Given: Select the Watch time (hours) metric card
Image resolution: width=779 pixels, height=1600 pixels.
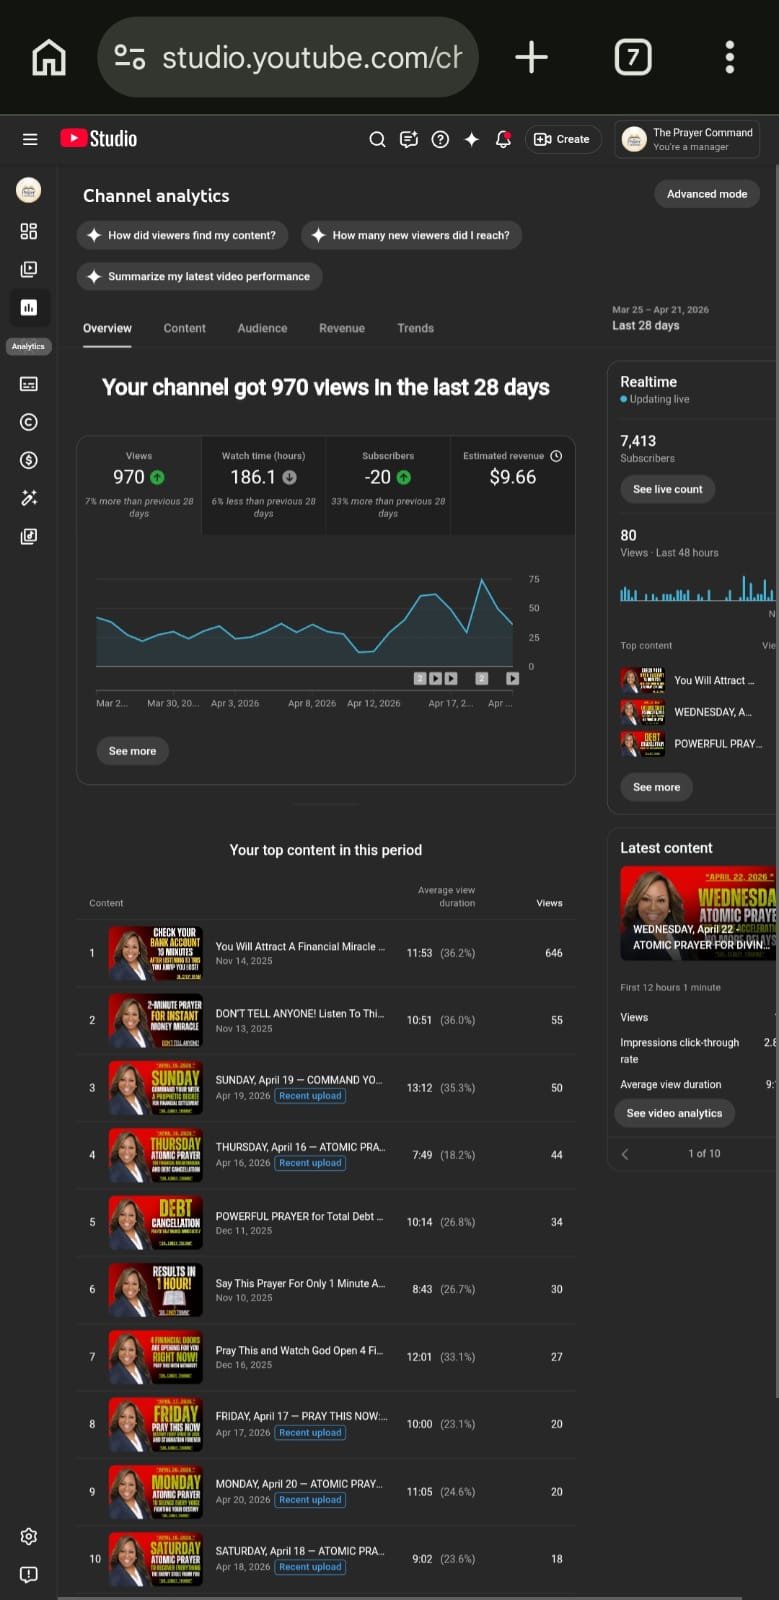Looking at the screenshot, I should pos(263,485).
